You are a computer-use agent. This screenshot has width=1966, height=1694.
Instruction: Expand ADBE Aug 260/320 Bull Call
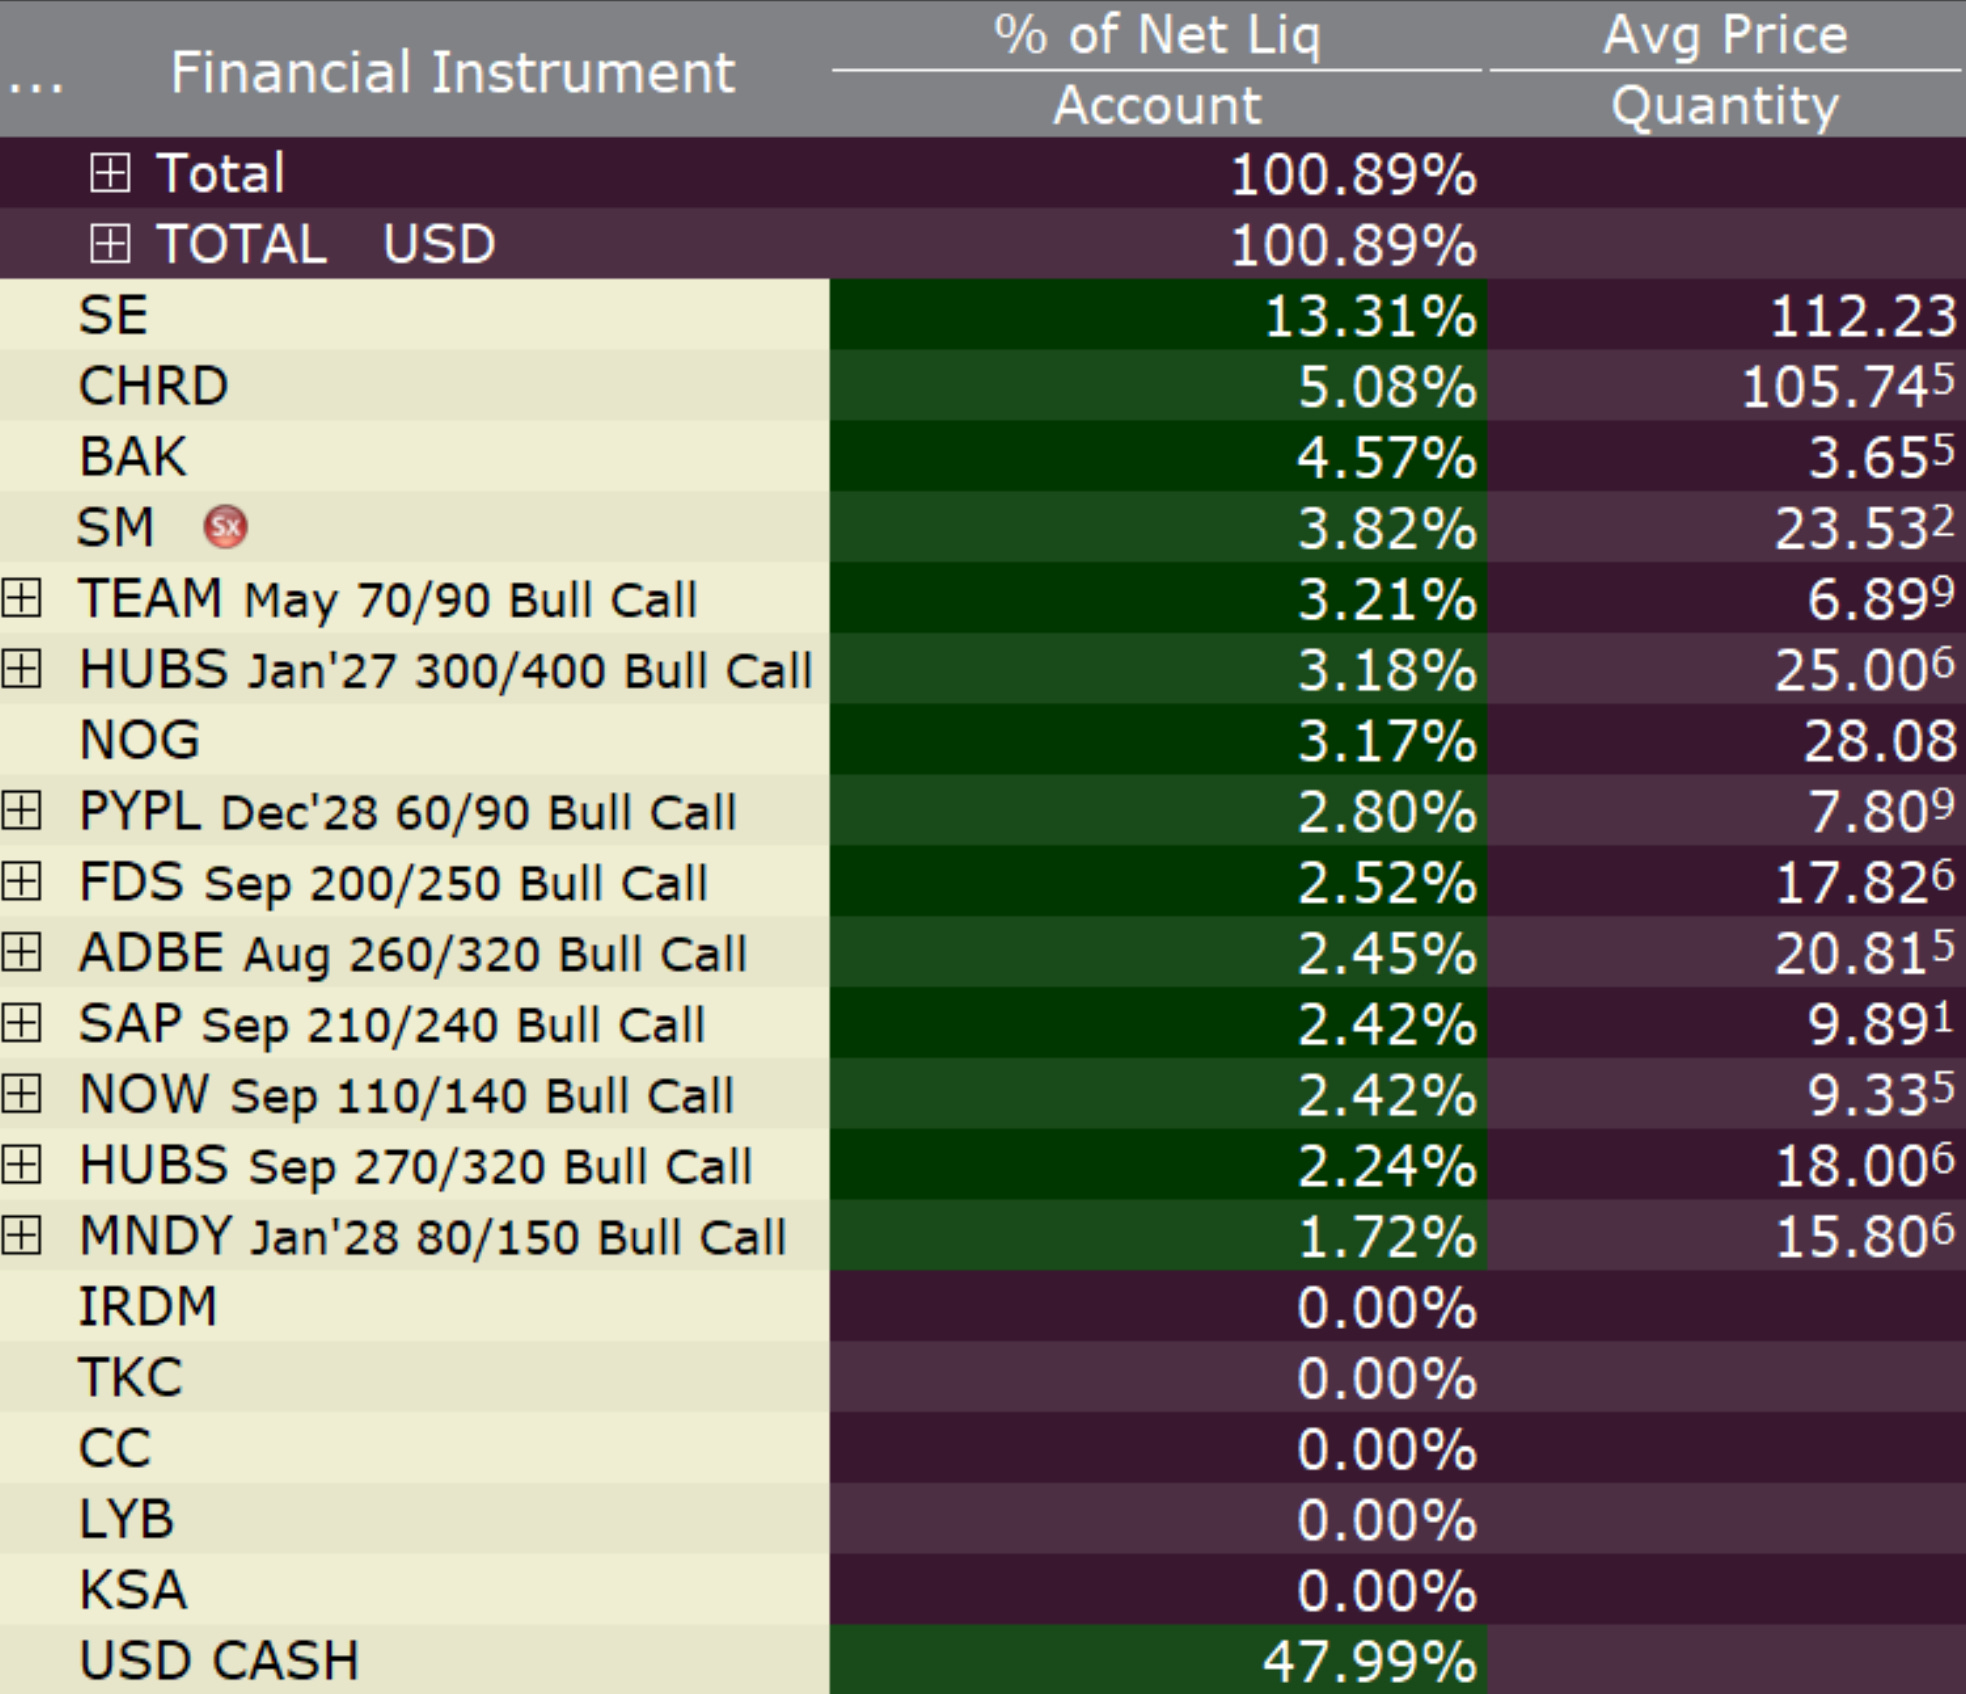click(21, 953)
